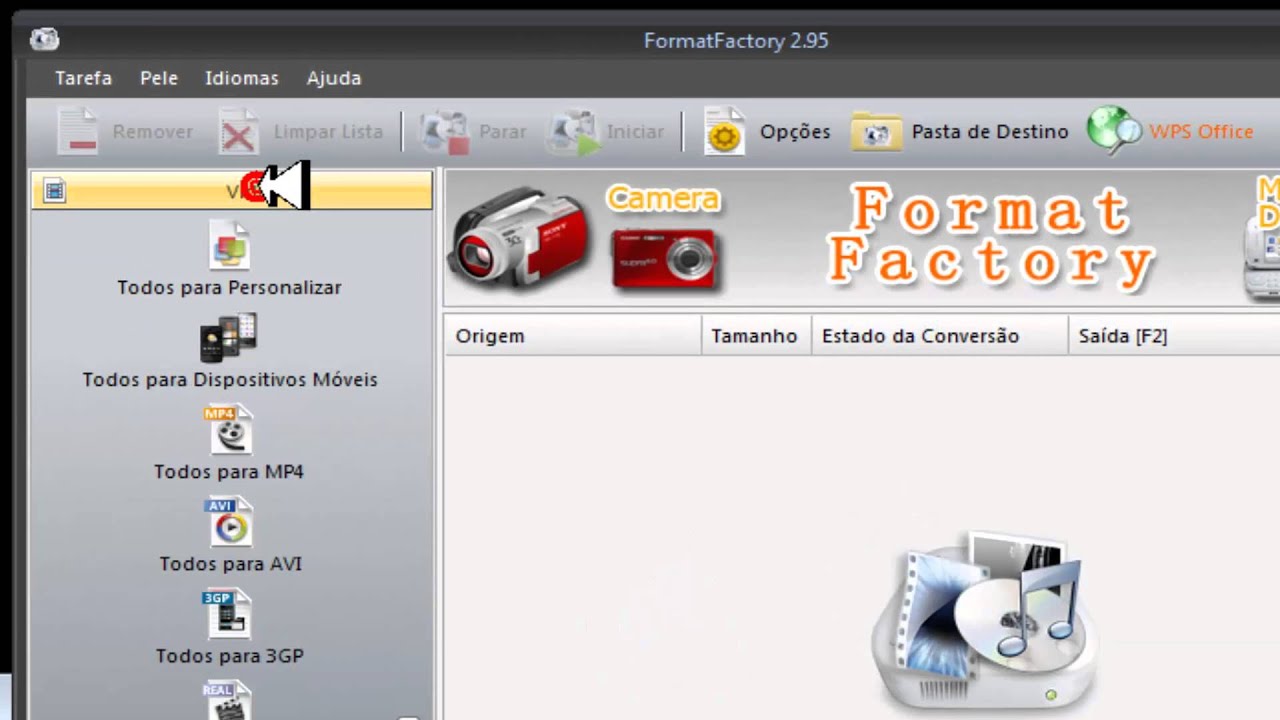Click the WPS Office globe icon

tap(1113, 131)
